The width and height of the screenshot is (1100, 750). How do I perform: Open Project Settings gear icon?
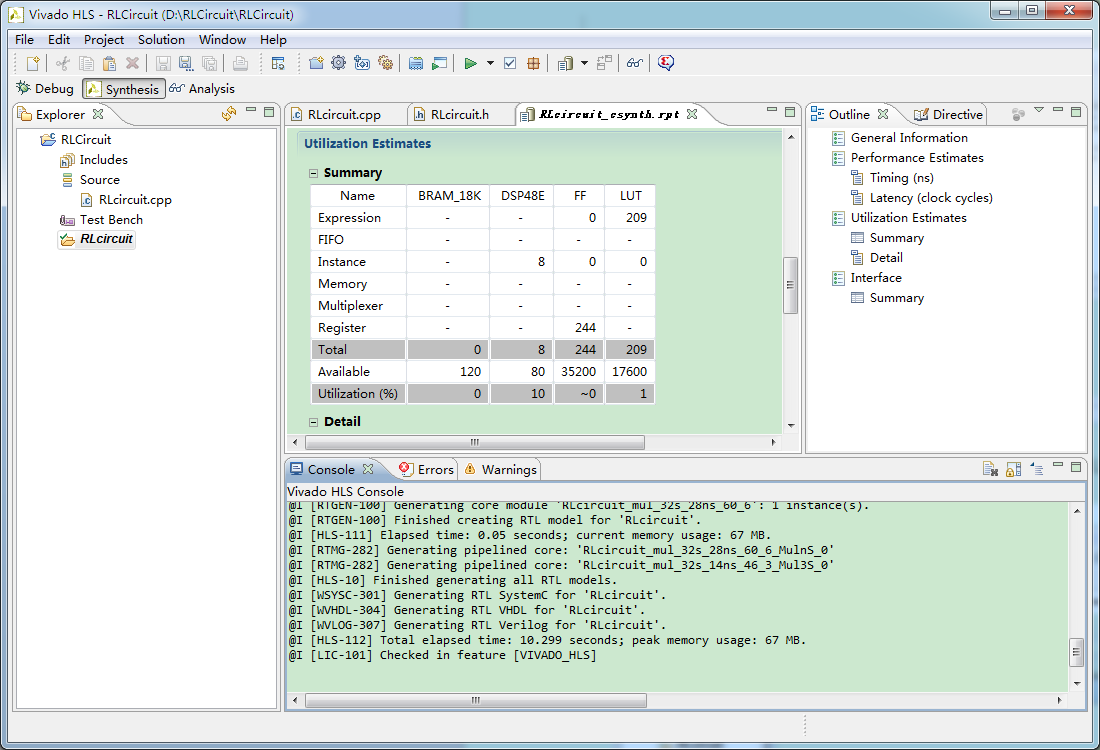(x=338, y=63)
